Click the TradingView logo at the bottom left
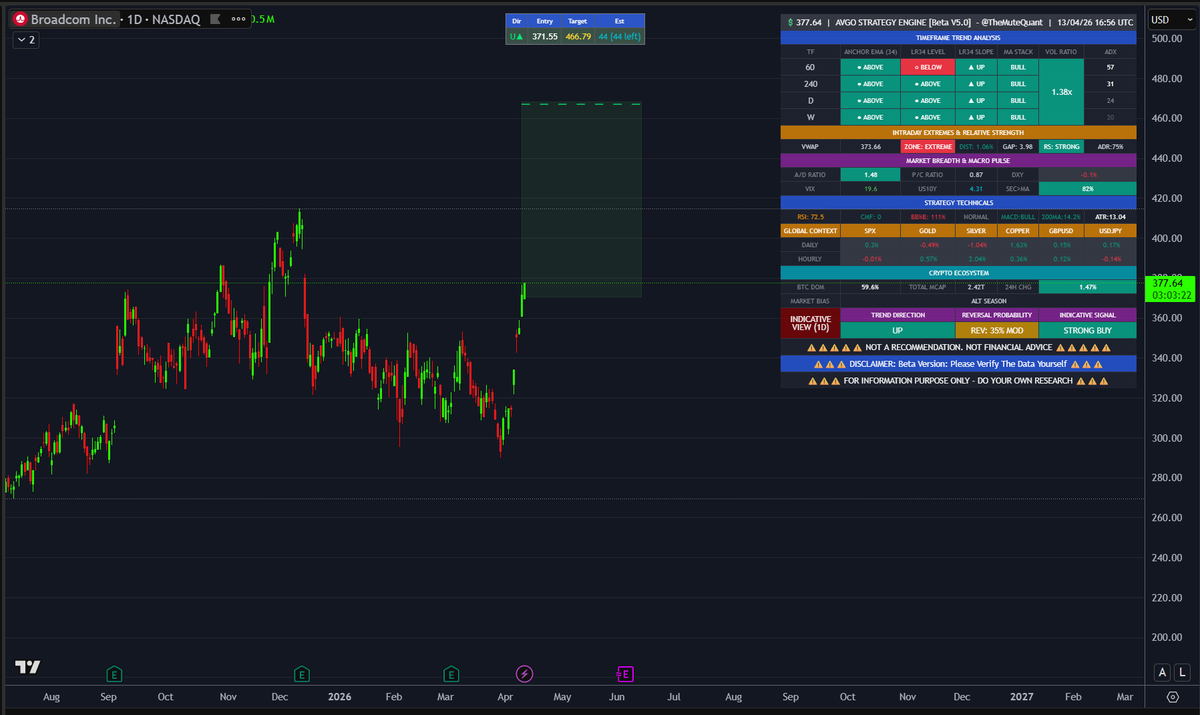The image size is (1200, 715). [27, 667]
